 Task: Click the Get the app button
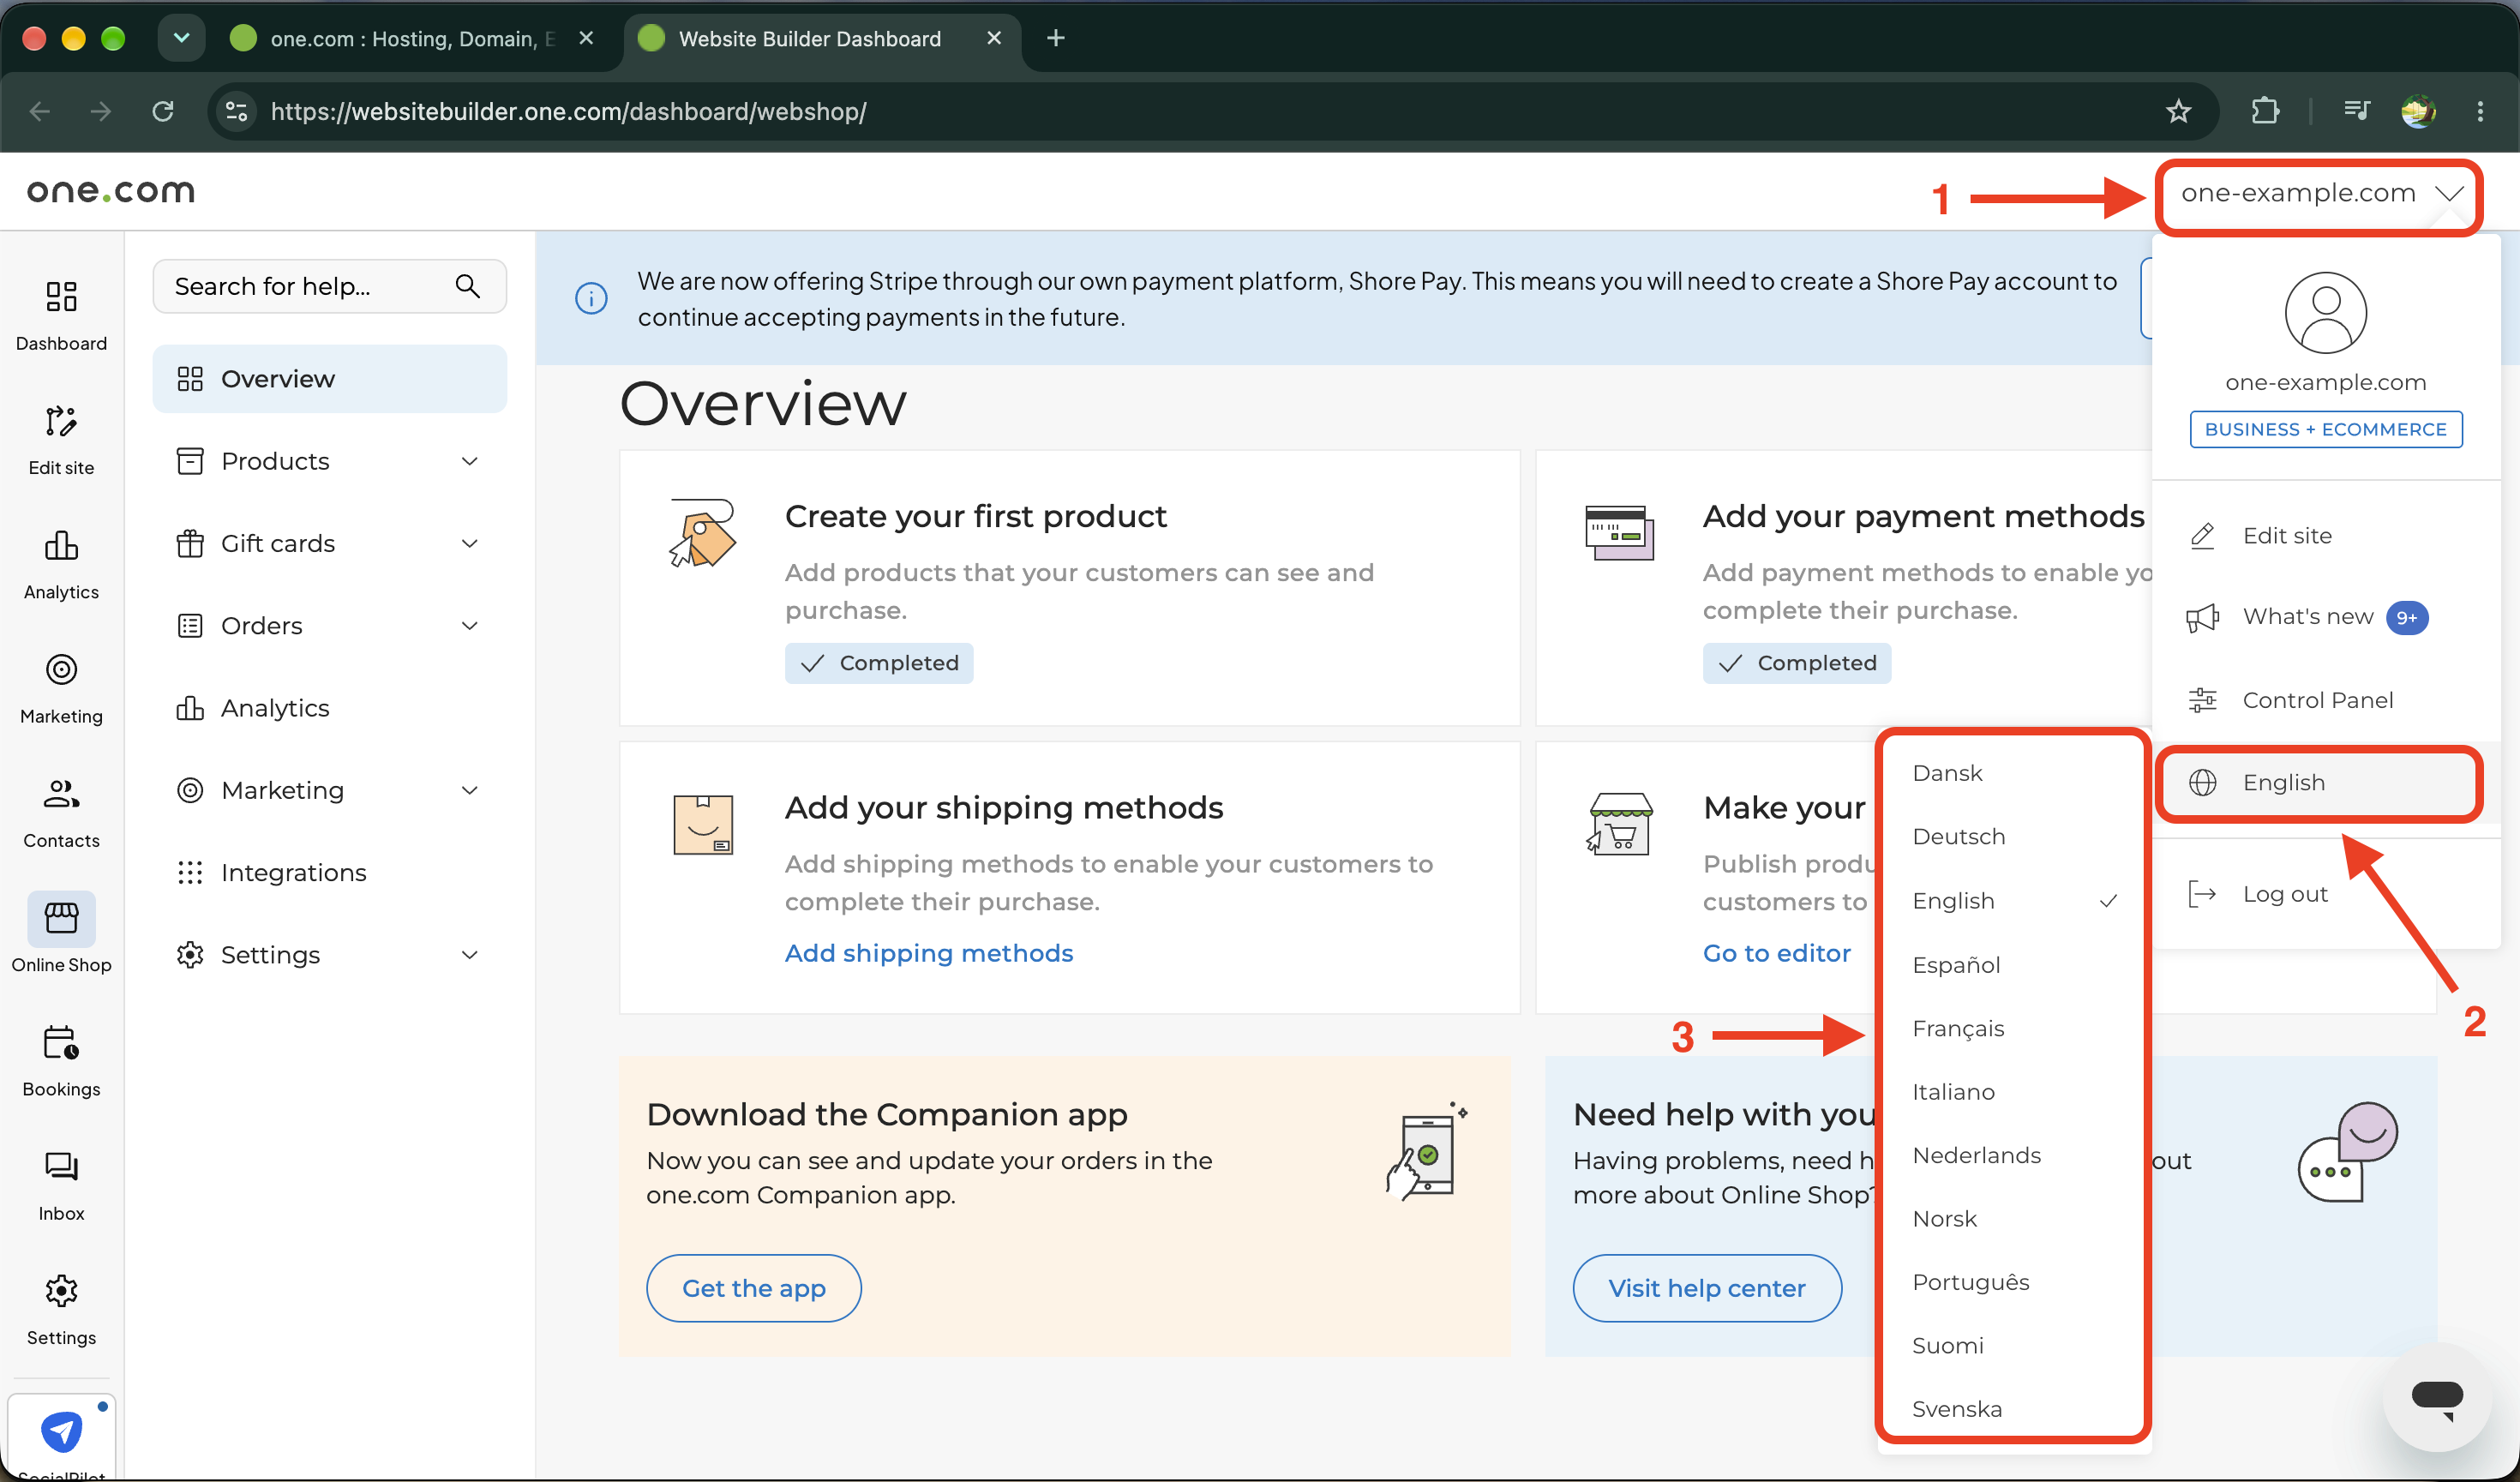click(754, 1288)
